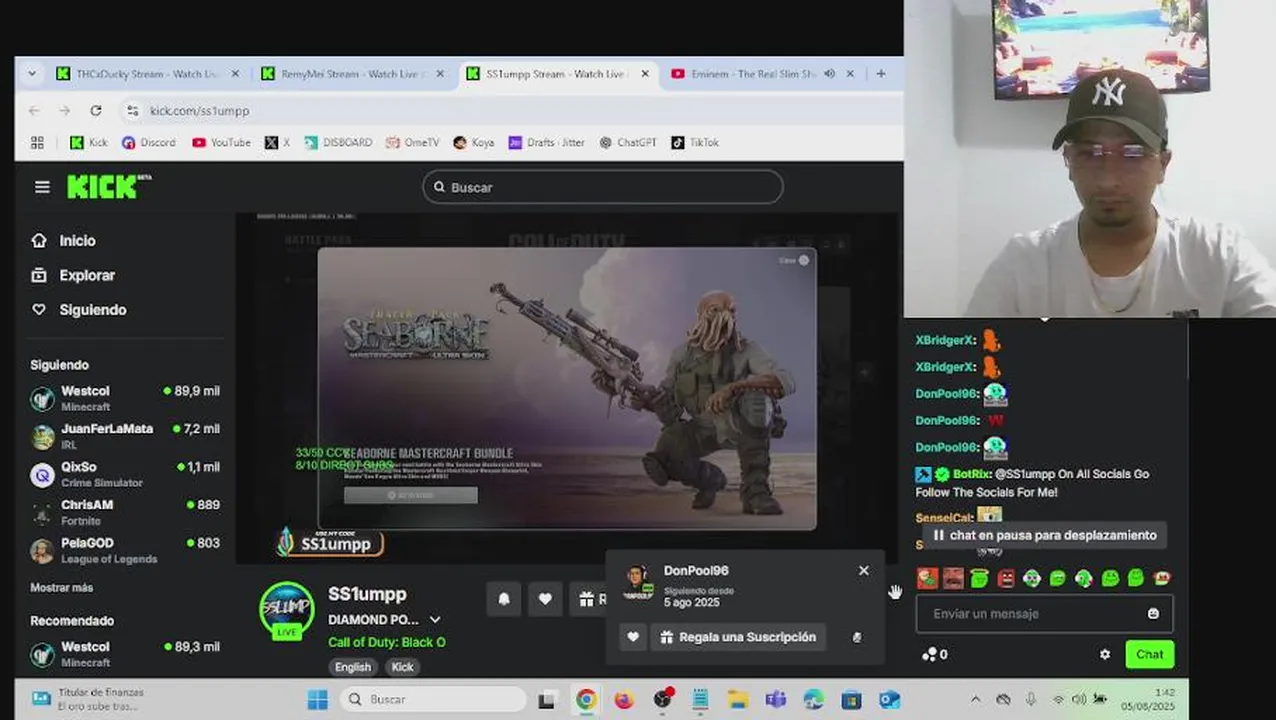
Task: Open the DISBOARD bookmark
Action: click(x=337, y=143)
